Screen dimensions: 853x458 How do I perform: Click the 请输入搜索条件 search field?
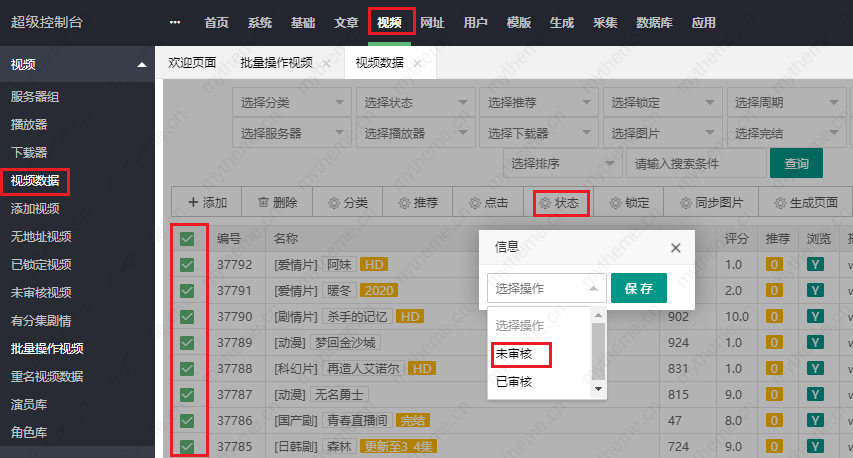[x=694, y=163]
